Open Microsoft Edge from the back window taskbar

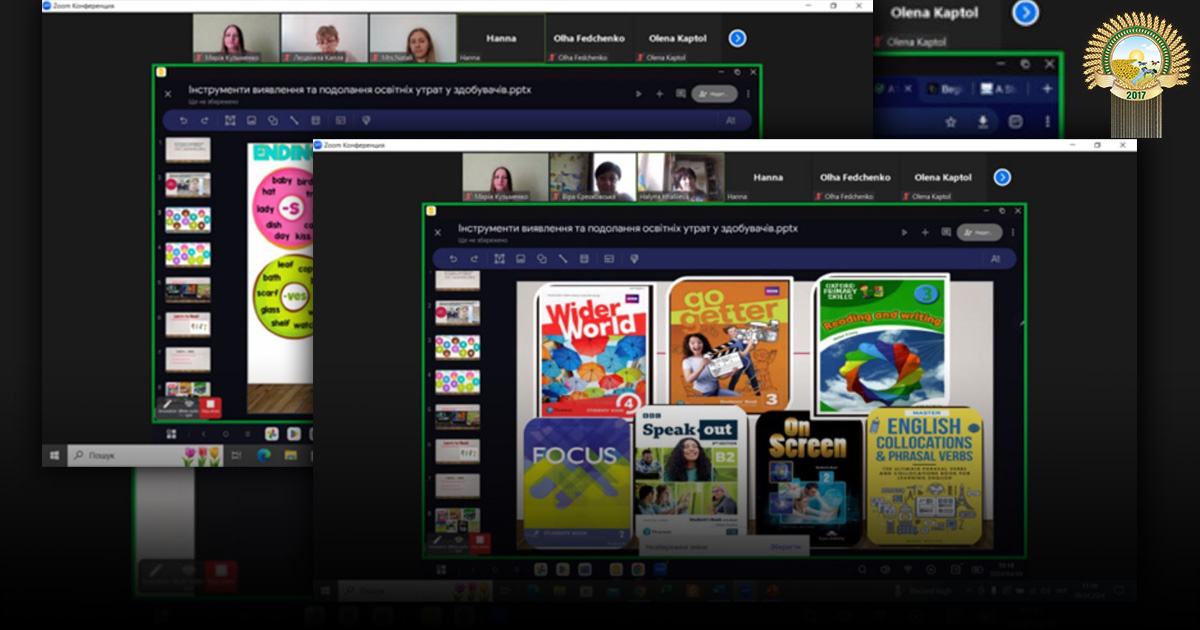263,456
